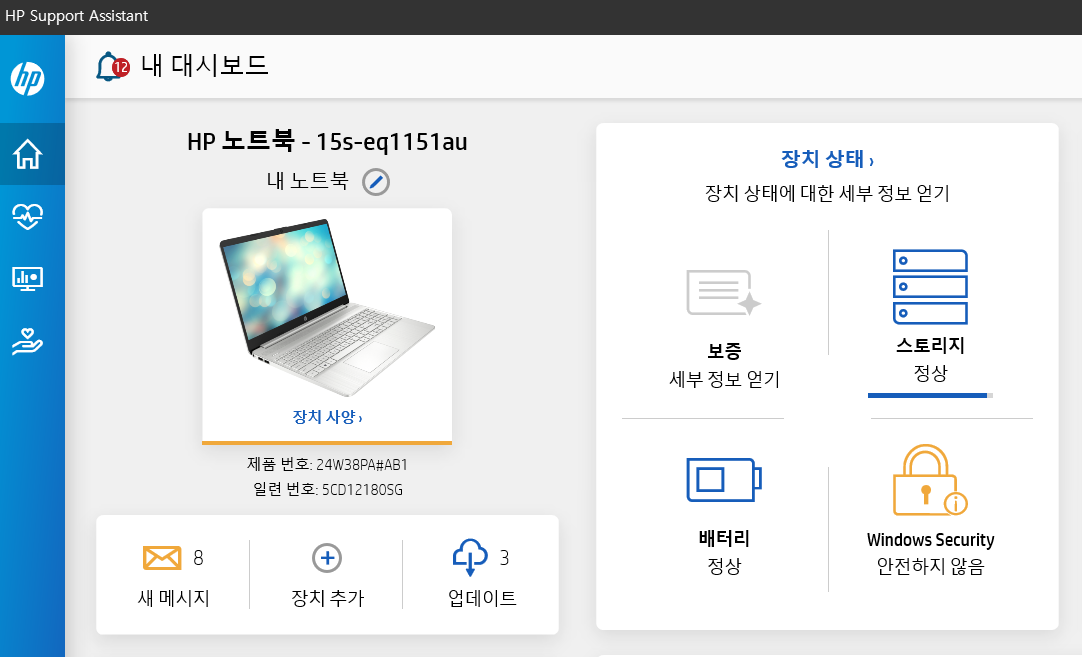Screen dimensions: 1082x657
Task: Click the storage usage progress bar
Action: (930, 395)
